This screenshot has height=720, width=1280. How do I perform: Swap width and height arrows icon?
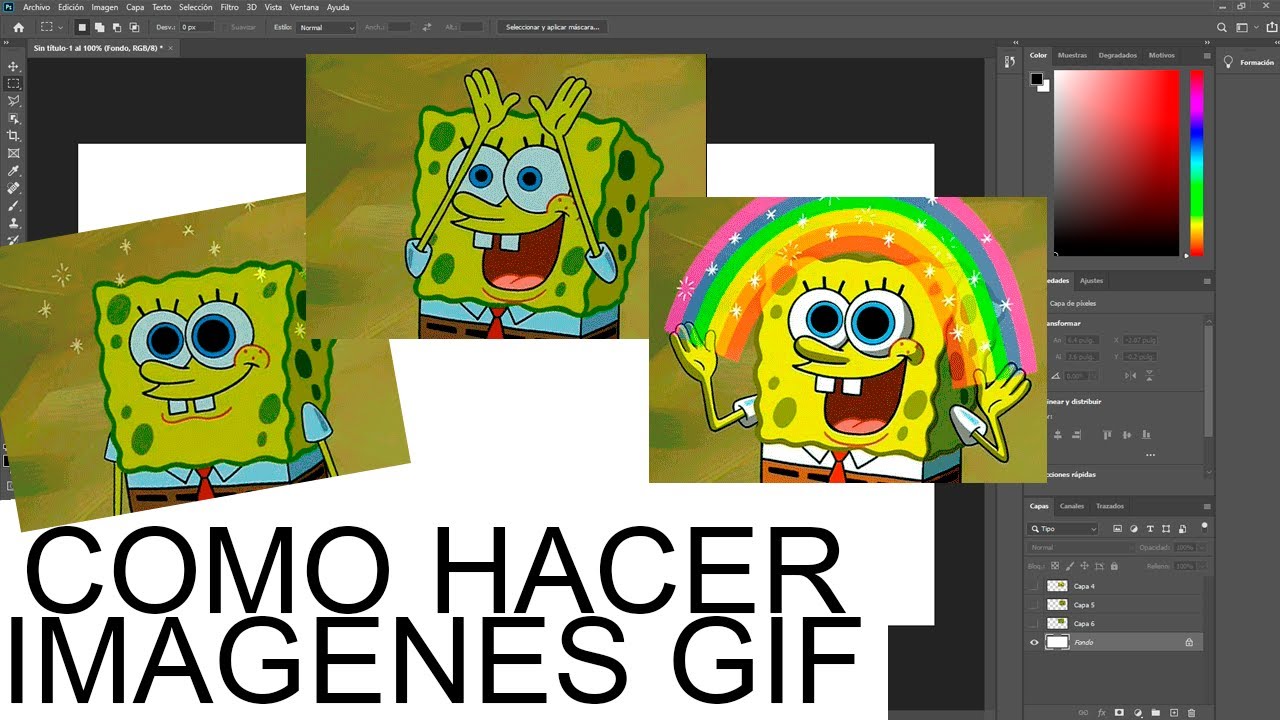coord(428,27)
